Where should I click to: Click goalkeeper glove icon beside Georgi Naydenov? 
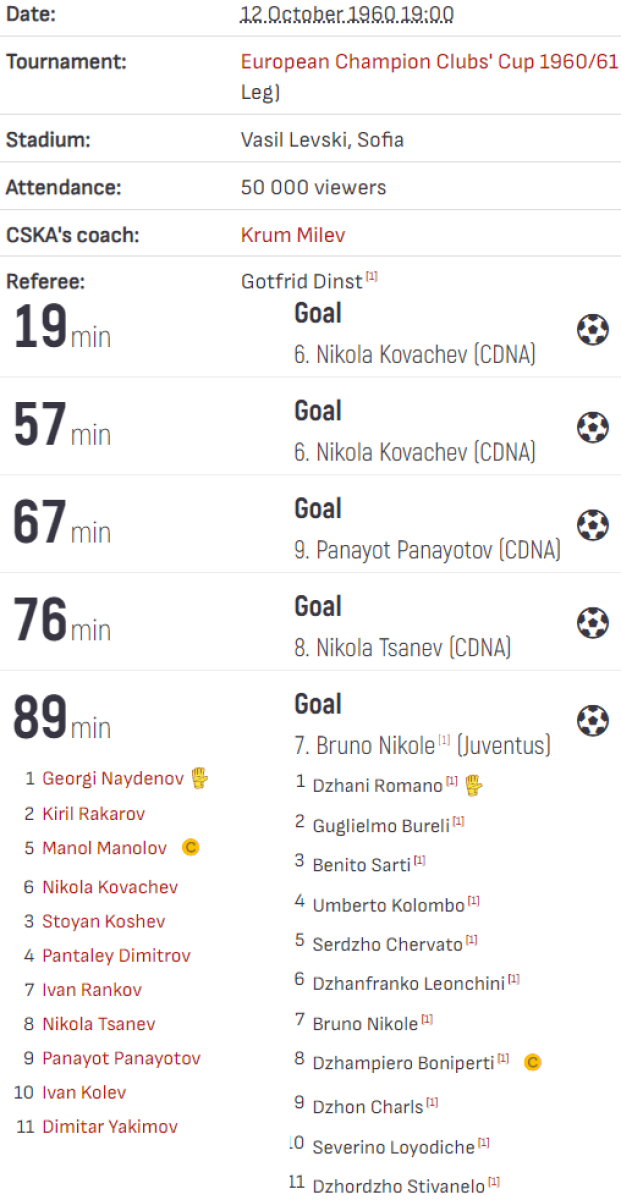click(x=199, y=778)
